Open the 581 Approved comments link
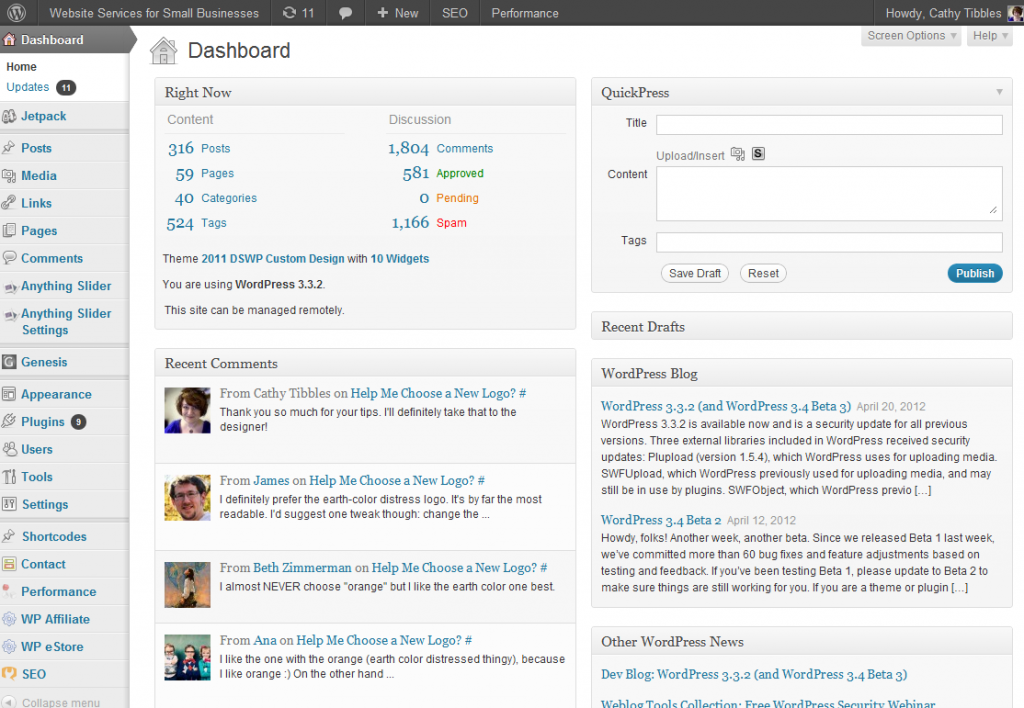The width and height of the screenshot is (1024, 708). pyautogui.click(x=443, y=173)
